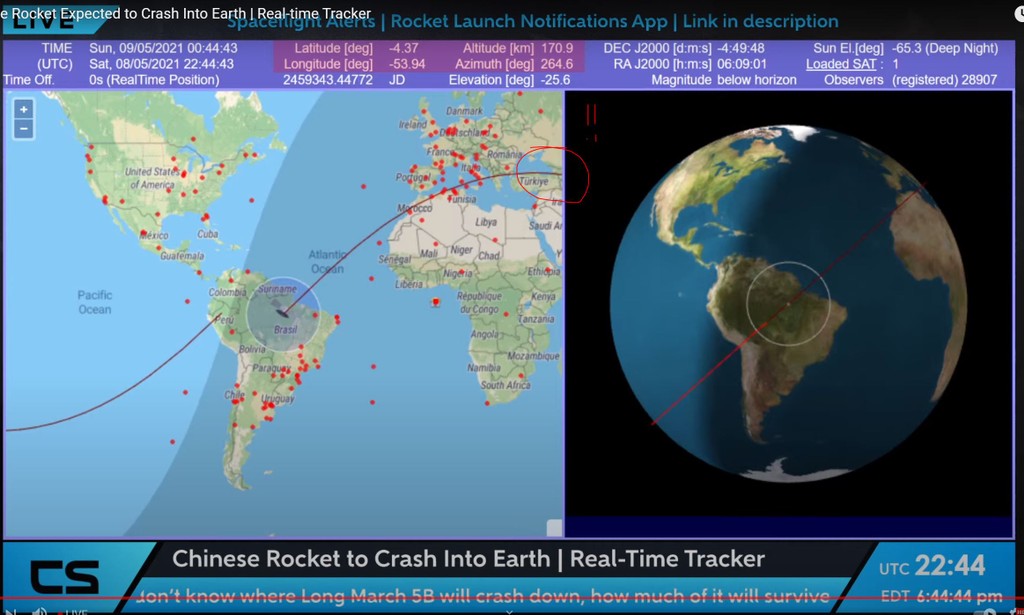The image size is (1024, 615).
Task: Click the LIVE indicator in the player controls
Action: pyautogui.click(x=74, y=612)
